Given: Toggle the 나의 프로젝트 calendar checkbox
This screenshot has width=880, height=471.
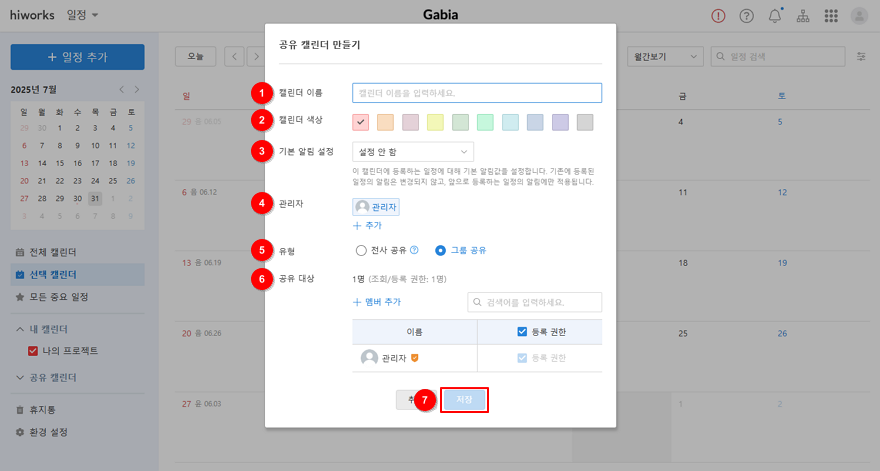Looking at the screenshot, I should (x=34, y=351).
